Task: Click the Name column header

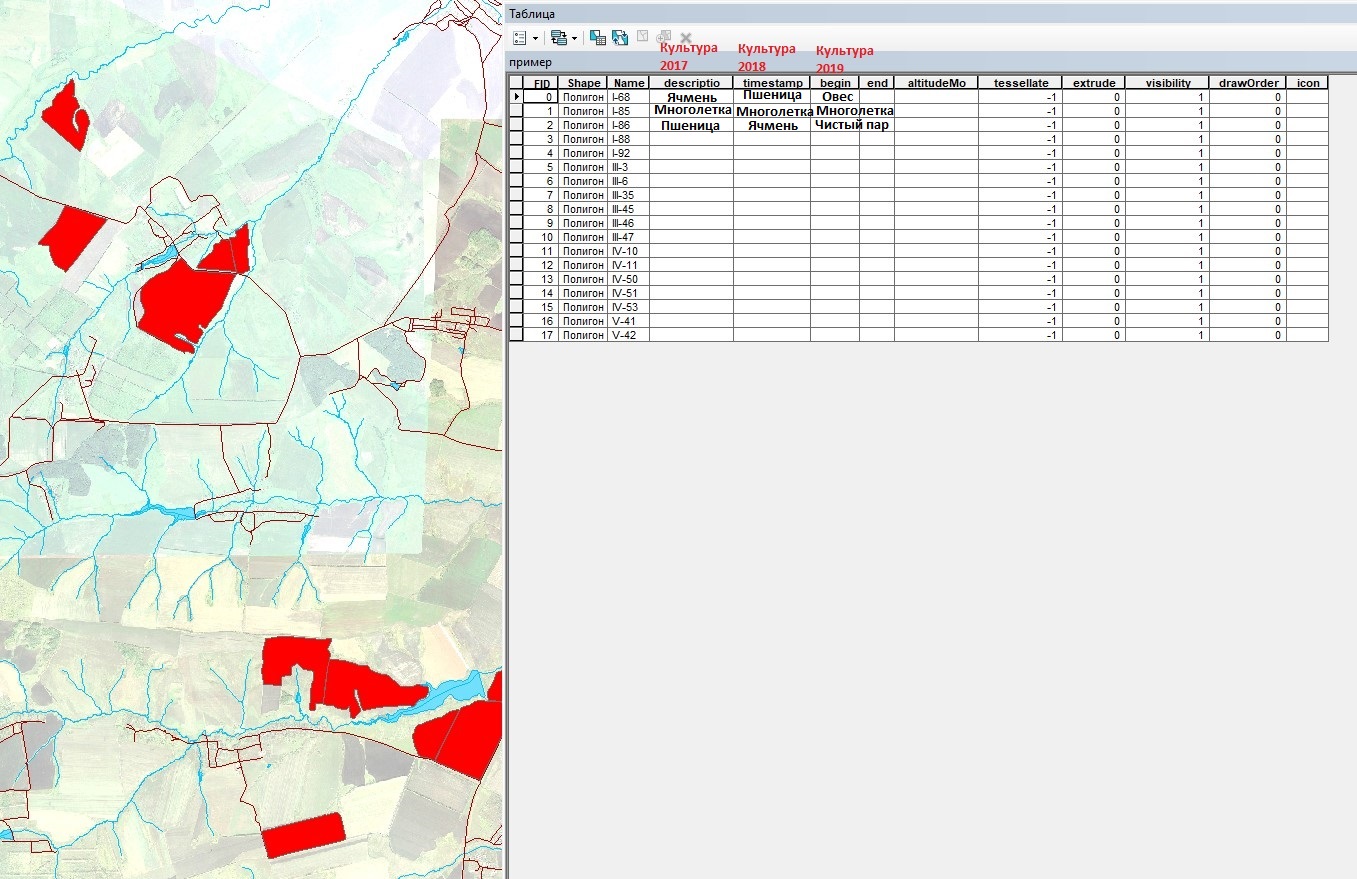Action: tap(628, 83)
